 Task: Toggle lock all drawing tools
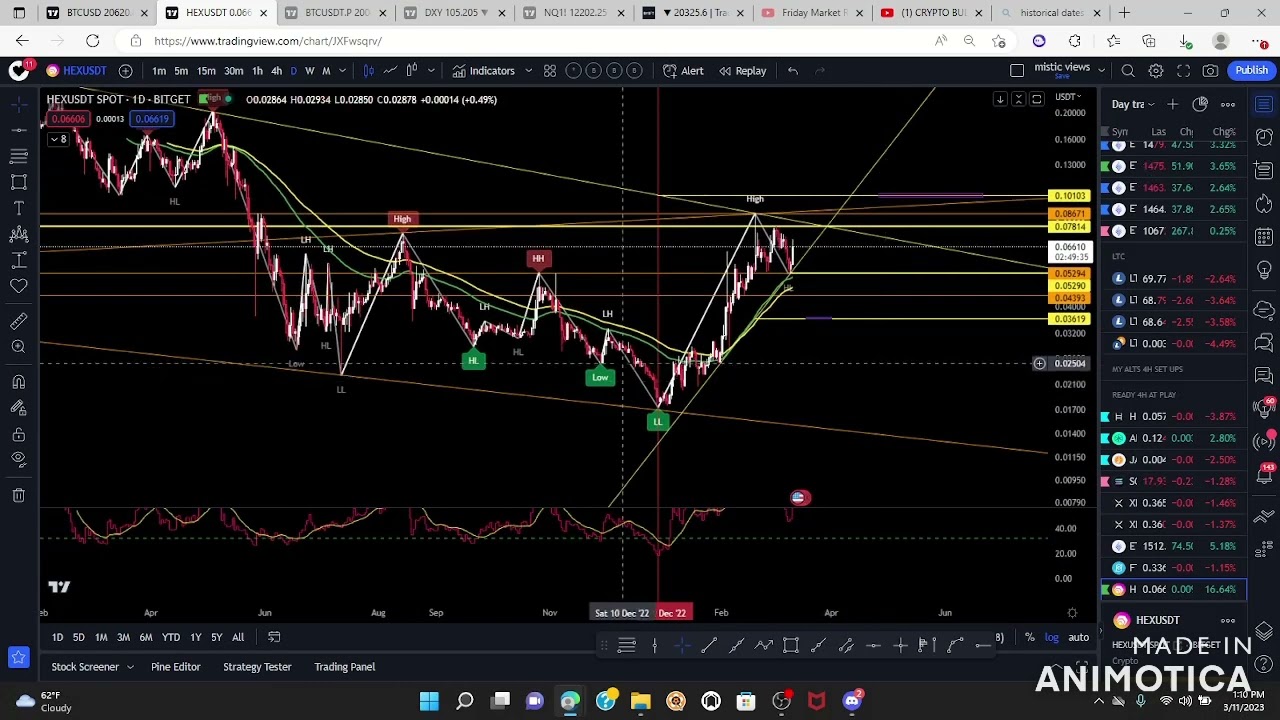[19, 435]
